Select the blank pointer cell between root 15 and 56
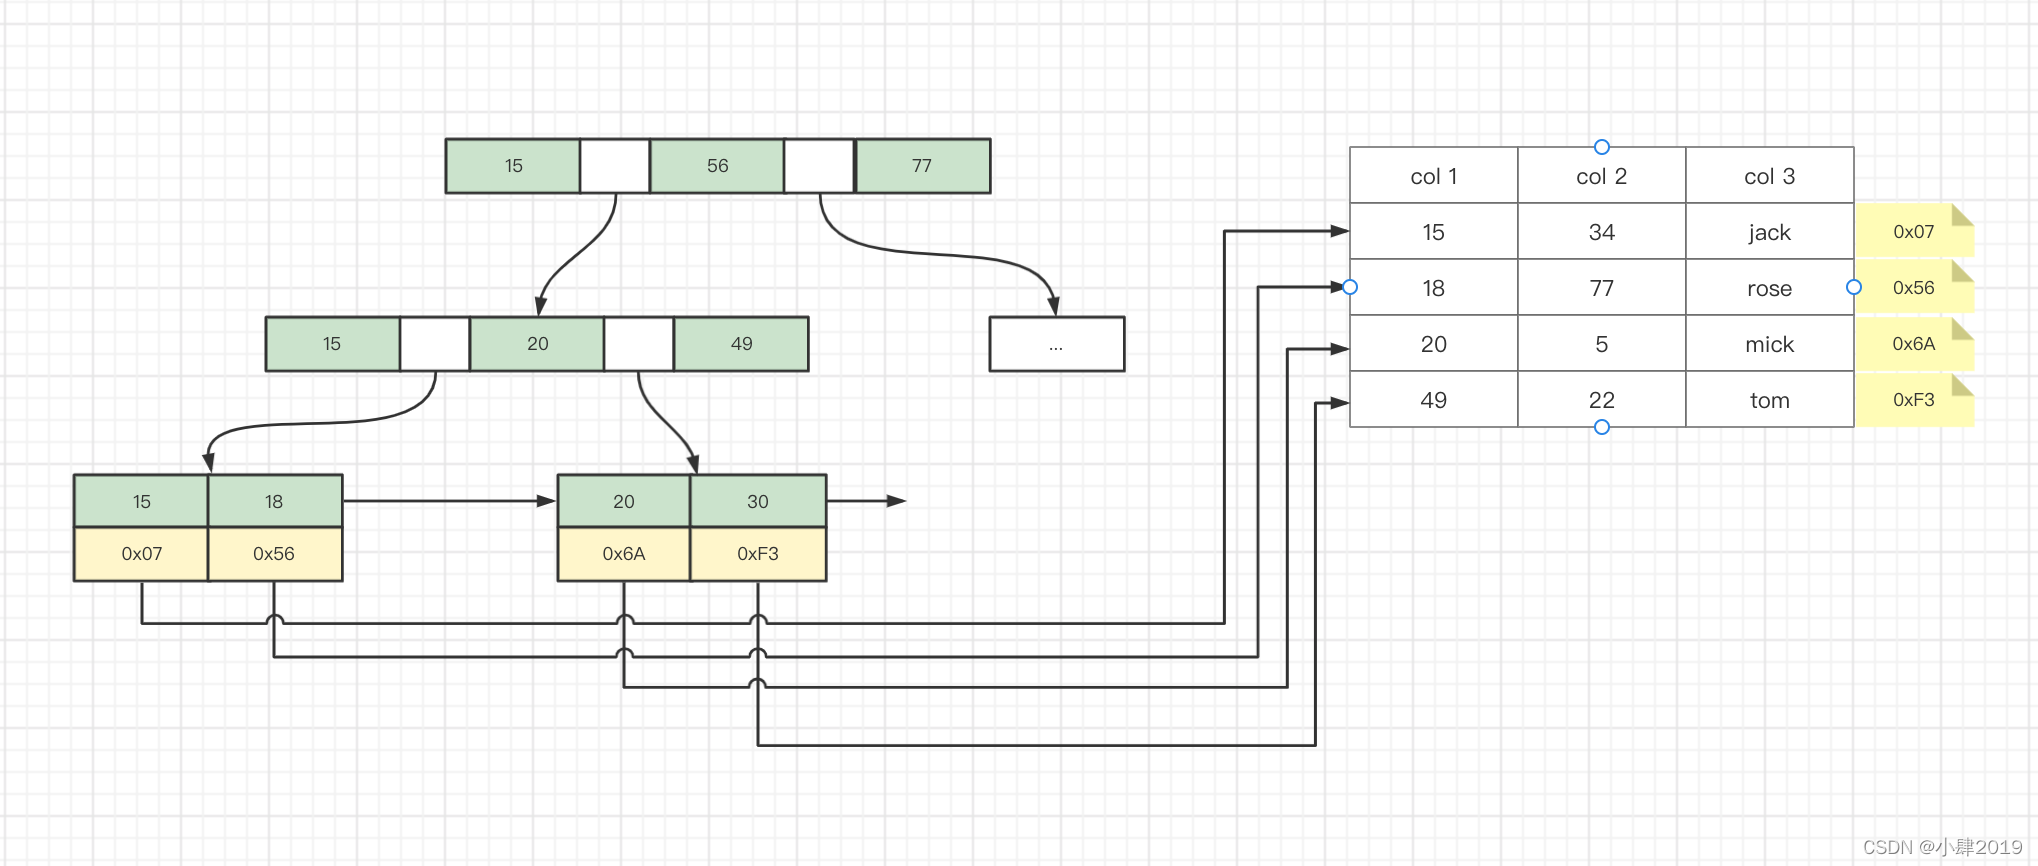This screenshot has width=2038, height=866. click(x=615, y=166)
